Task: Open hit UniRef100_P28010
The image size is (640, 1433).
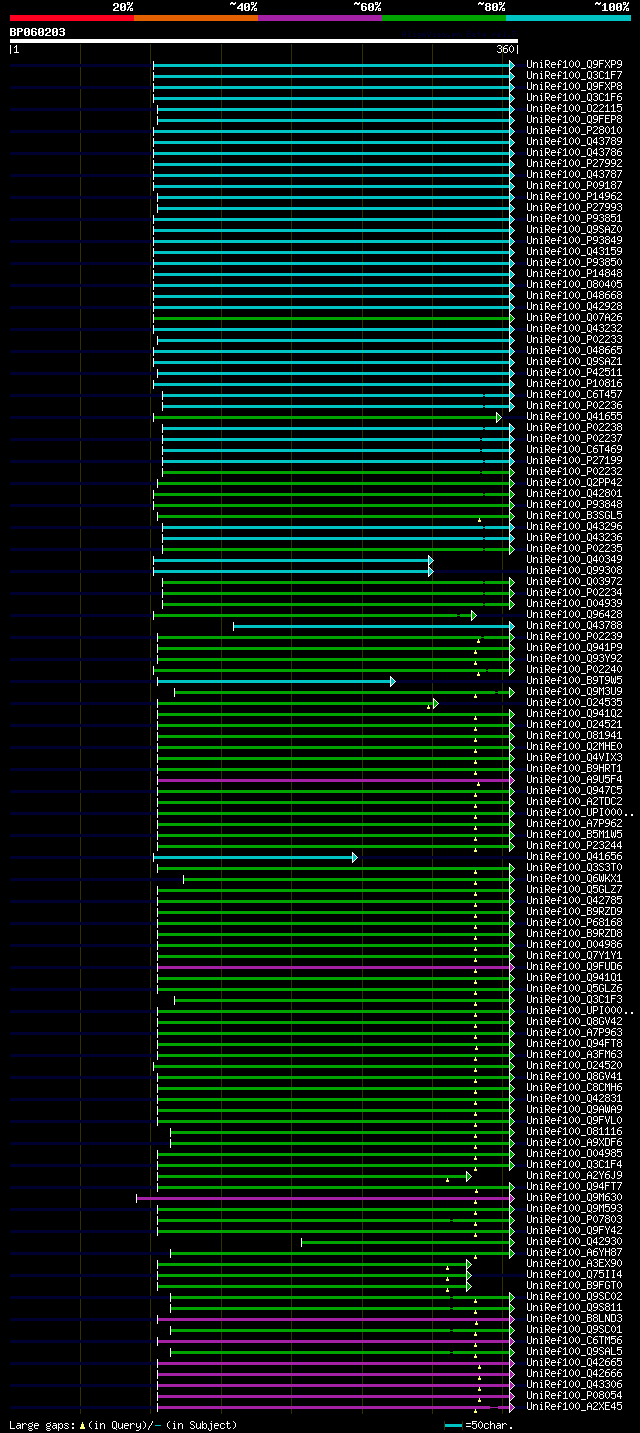Action: coord(575,130)
